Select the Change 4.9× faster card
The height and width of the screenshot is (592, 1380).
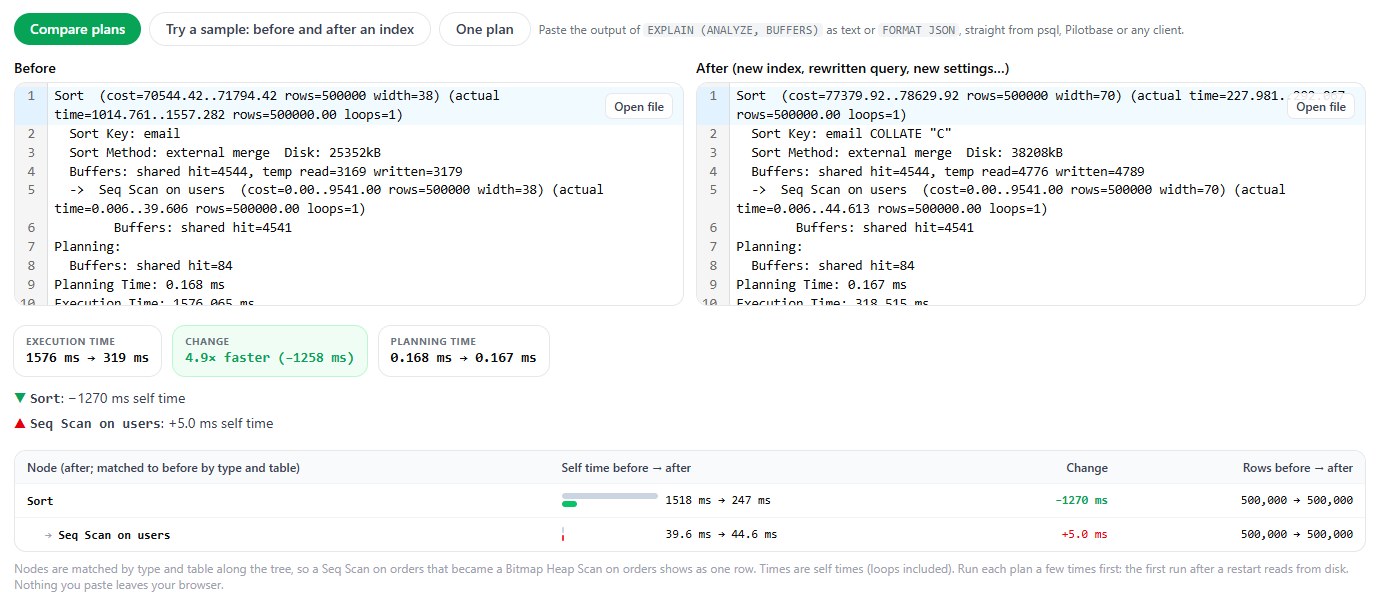pos(270,351)
